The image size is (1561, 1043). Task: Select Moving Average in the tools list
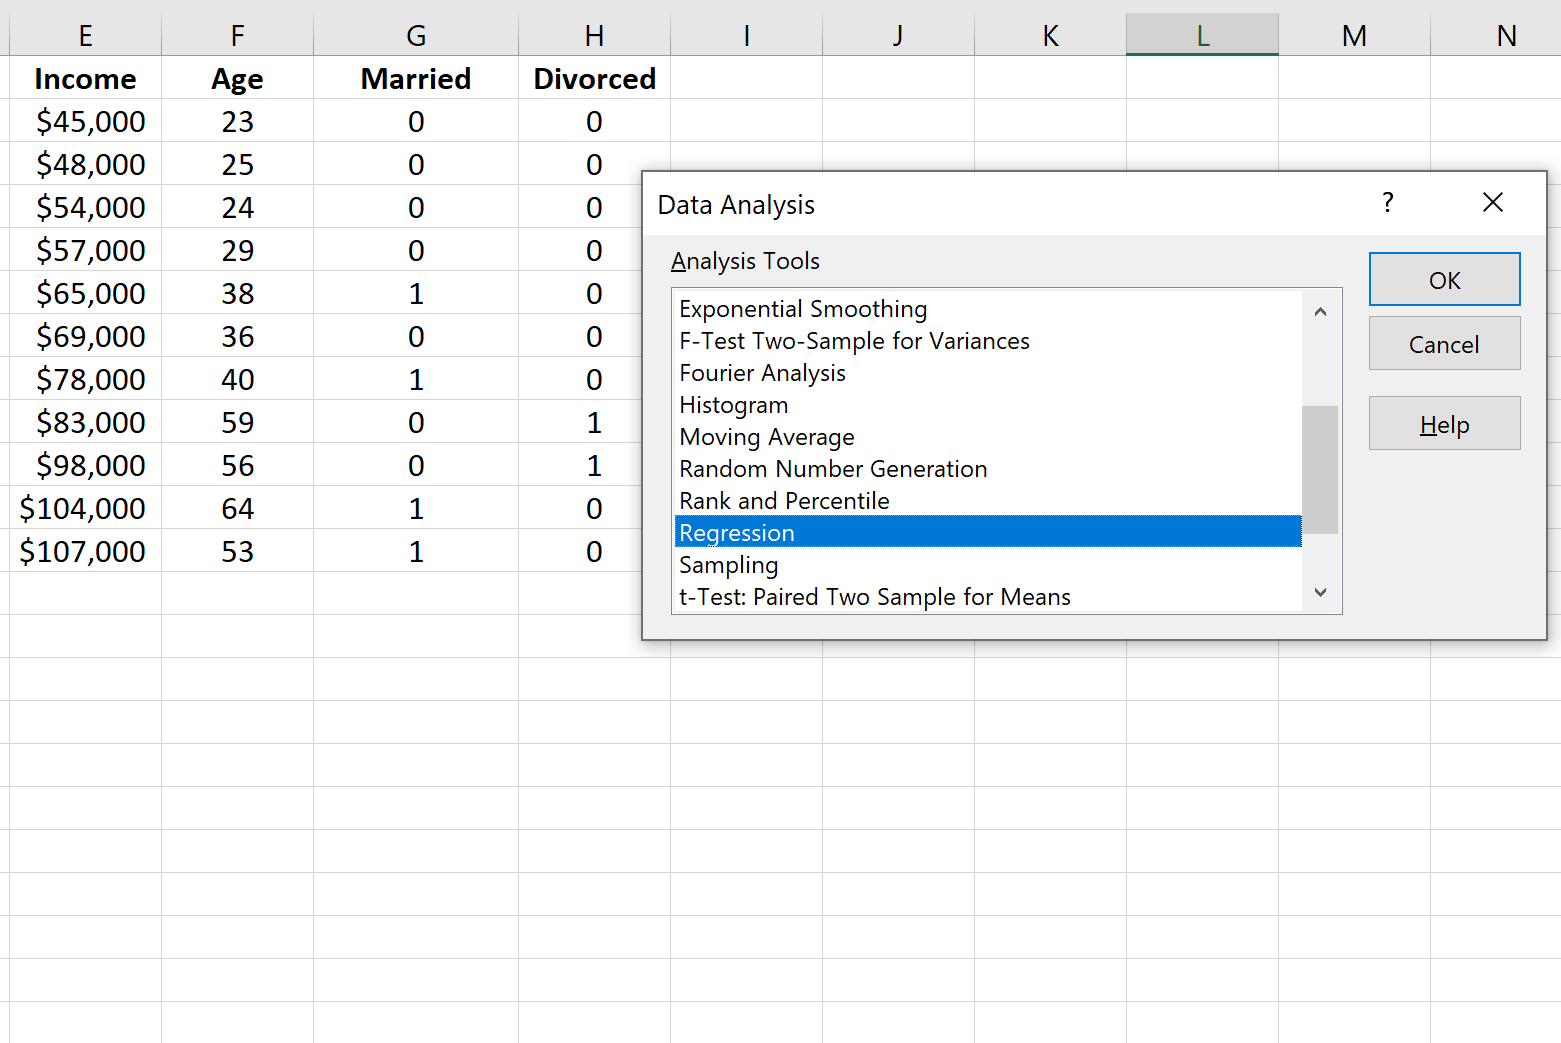[x=766, y=436]
